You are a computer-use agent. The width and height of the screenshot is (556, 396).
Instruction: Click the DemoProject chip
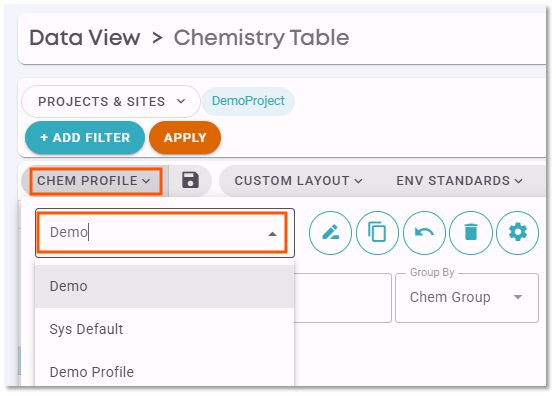click(x=248, y=101)
